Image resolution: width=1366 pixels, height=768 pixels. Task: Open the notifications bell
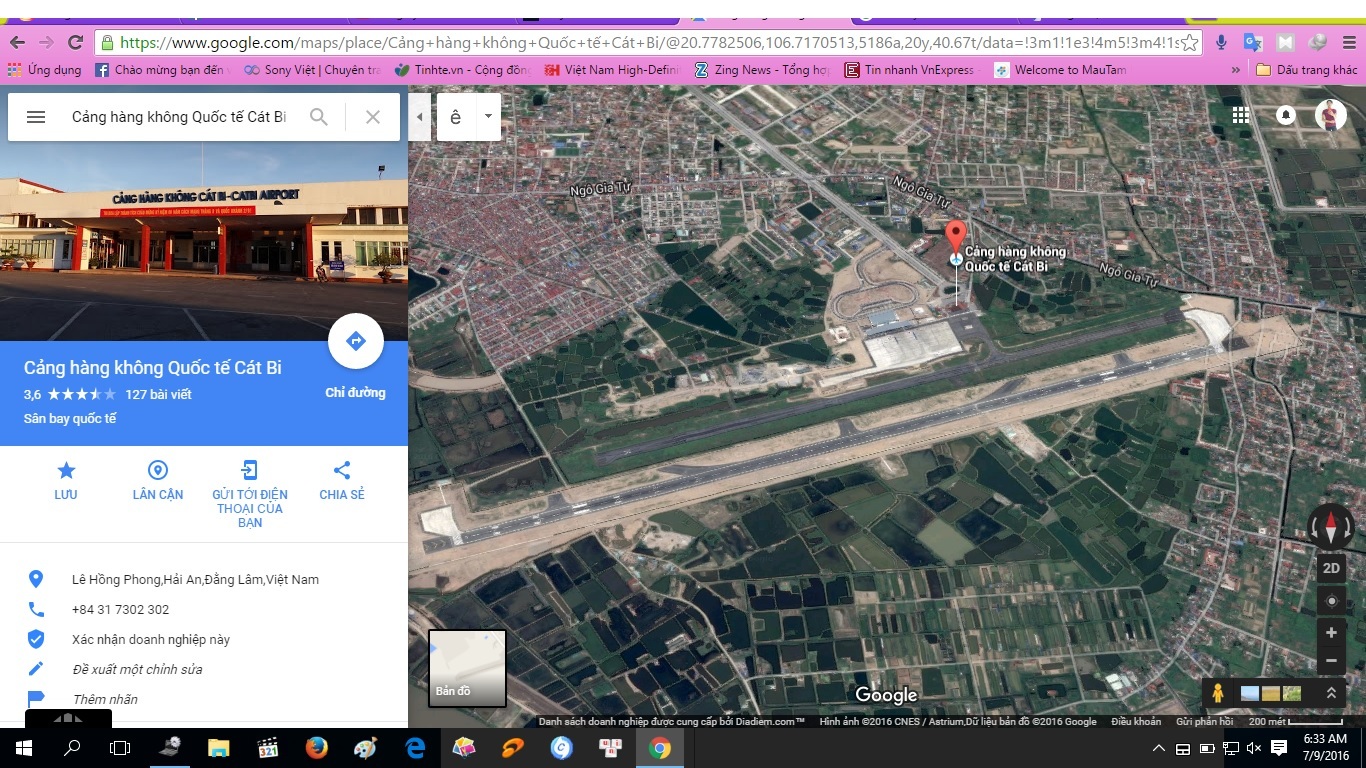(1286, 115)
